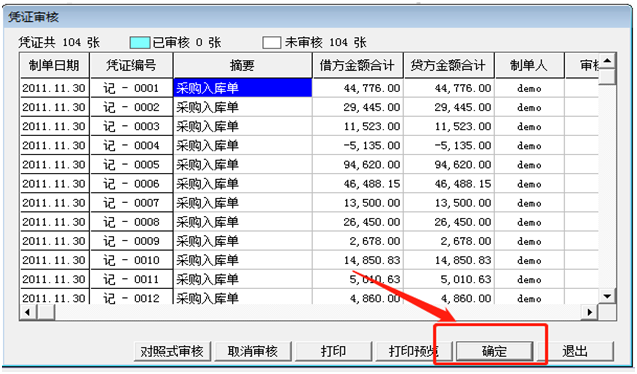Click debit amount 14,850.83
Viewport: 637px width, 374px height.
[x=372, y=260]
